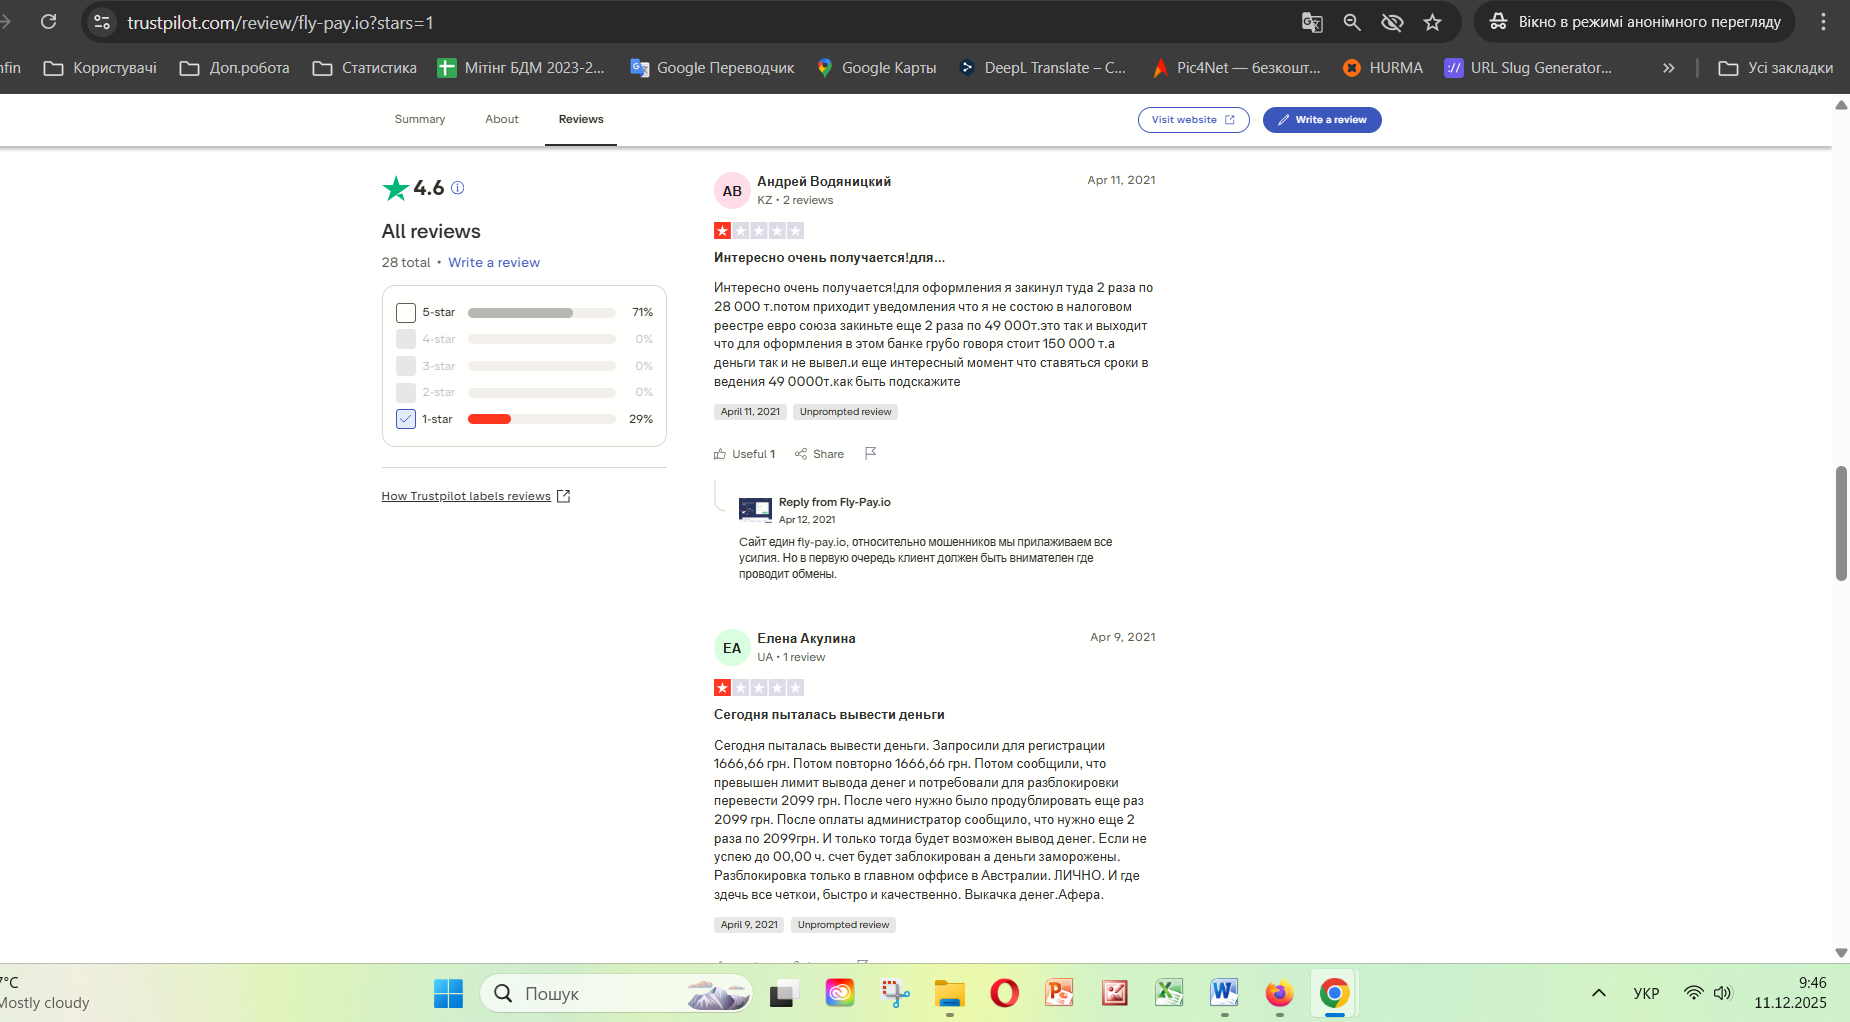Open URL Slug Generator bookmark
The image size is (1850, 1022).
click(x=1528, y=68)
